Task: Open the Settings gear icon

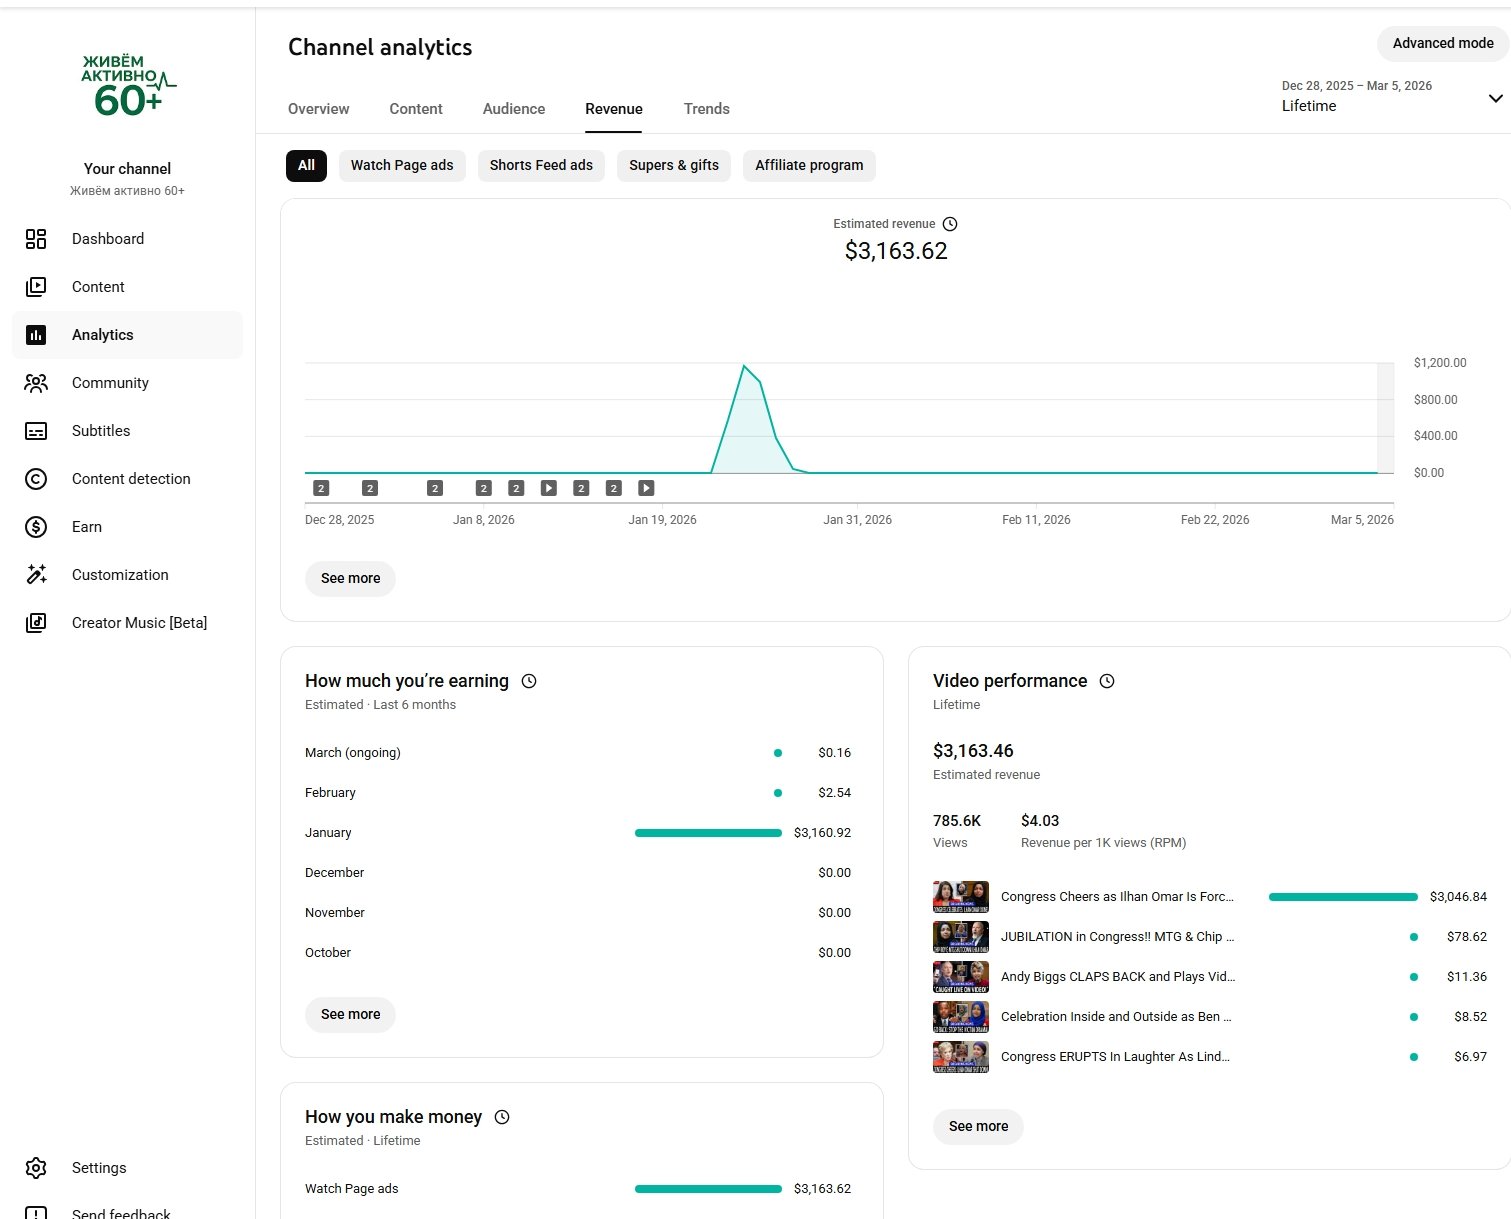Action: tap(36, 1168)
